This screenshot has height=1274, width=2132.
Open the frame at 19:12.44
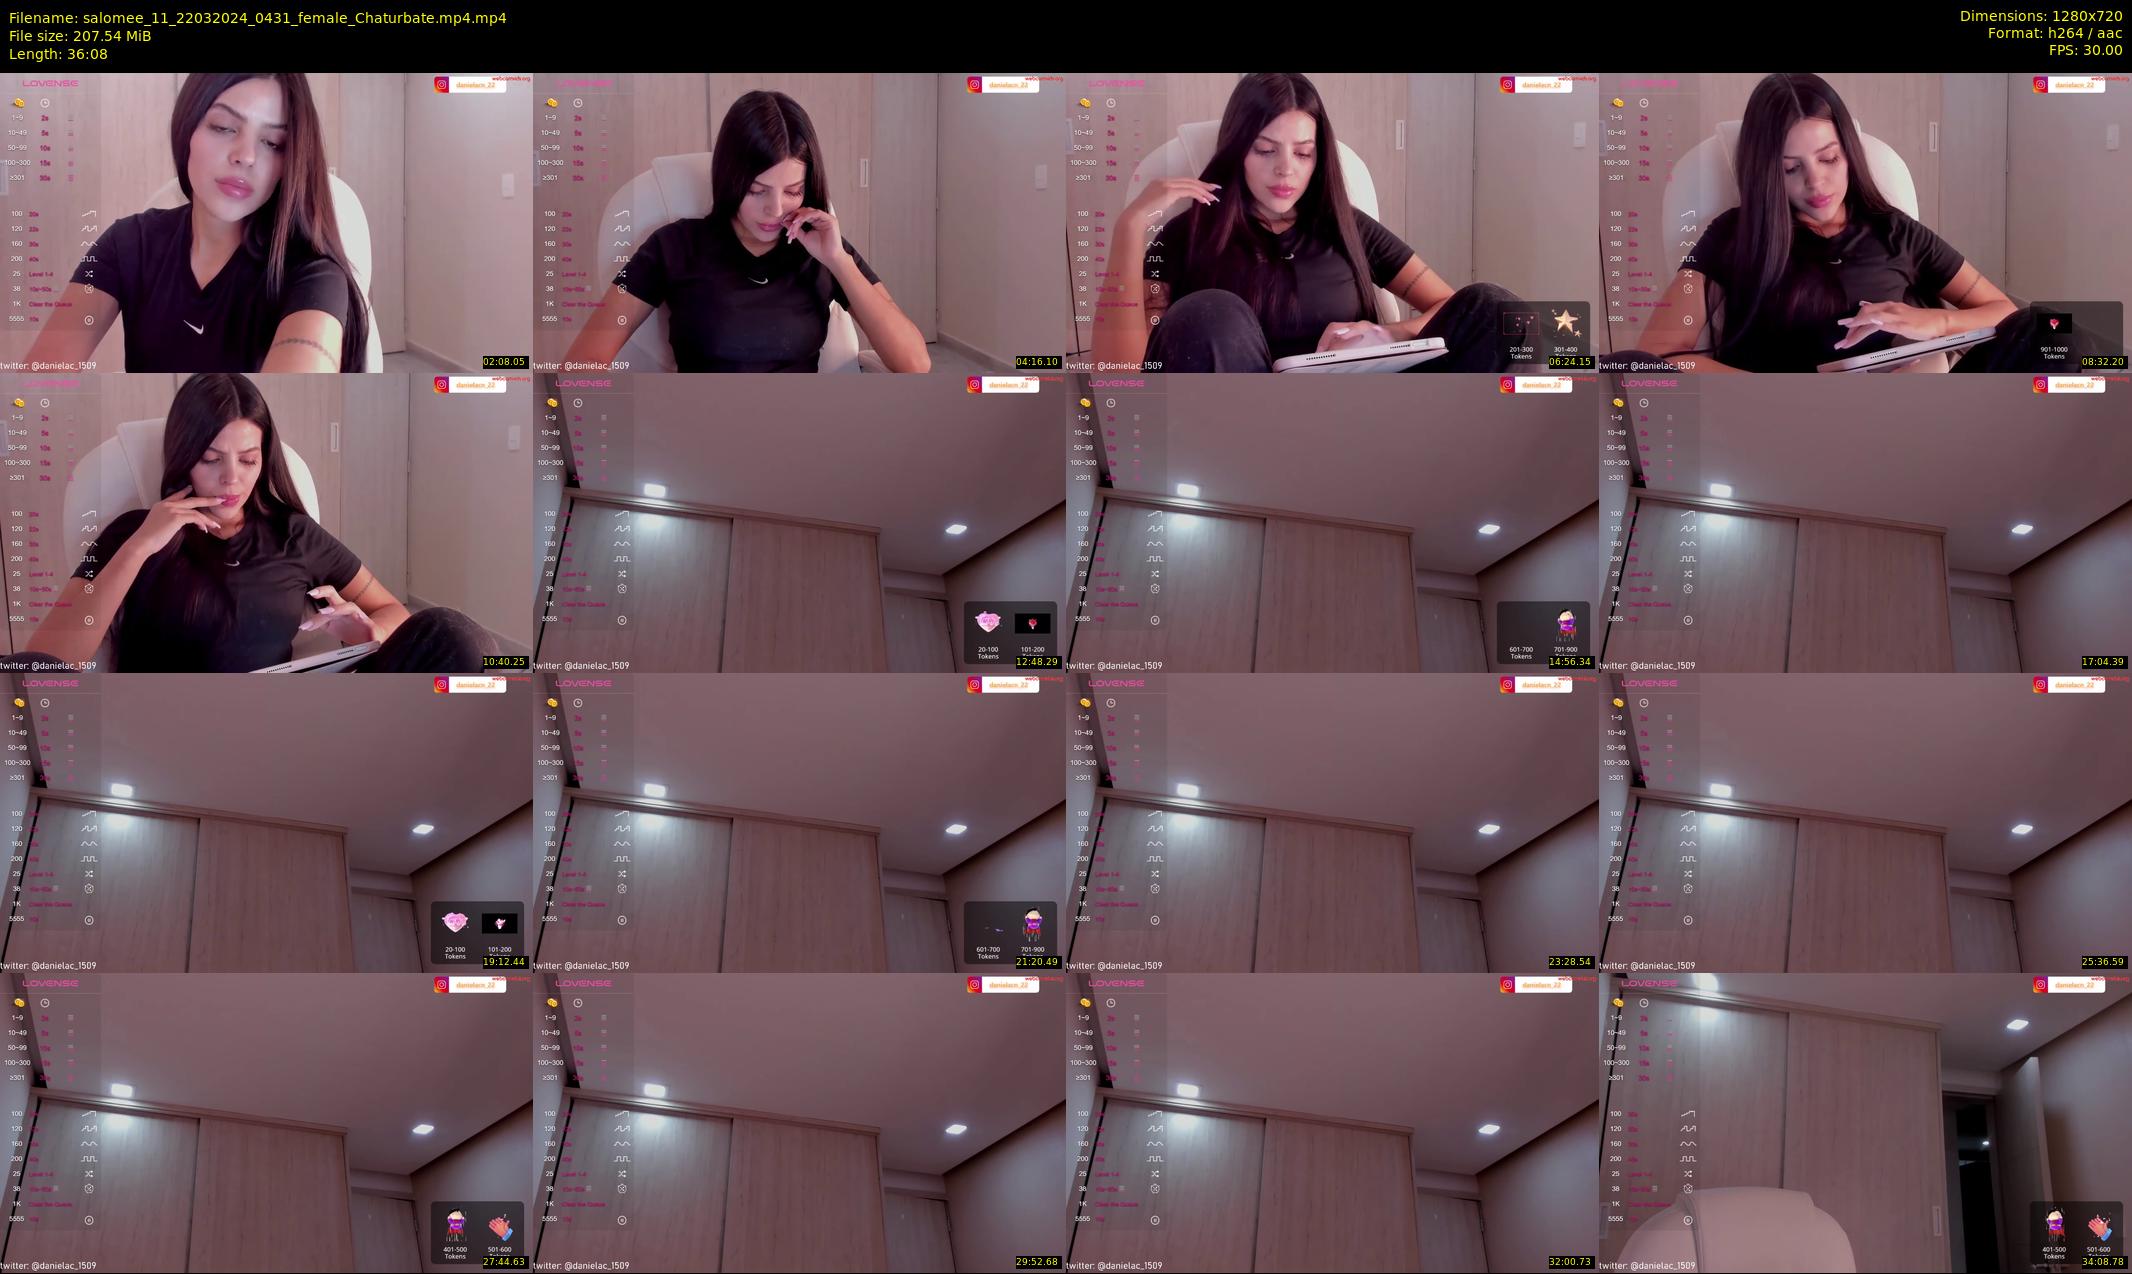pos(266,822)
